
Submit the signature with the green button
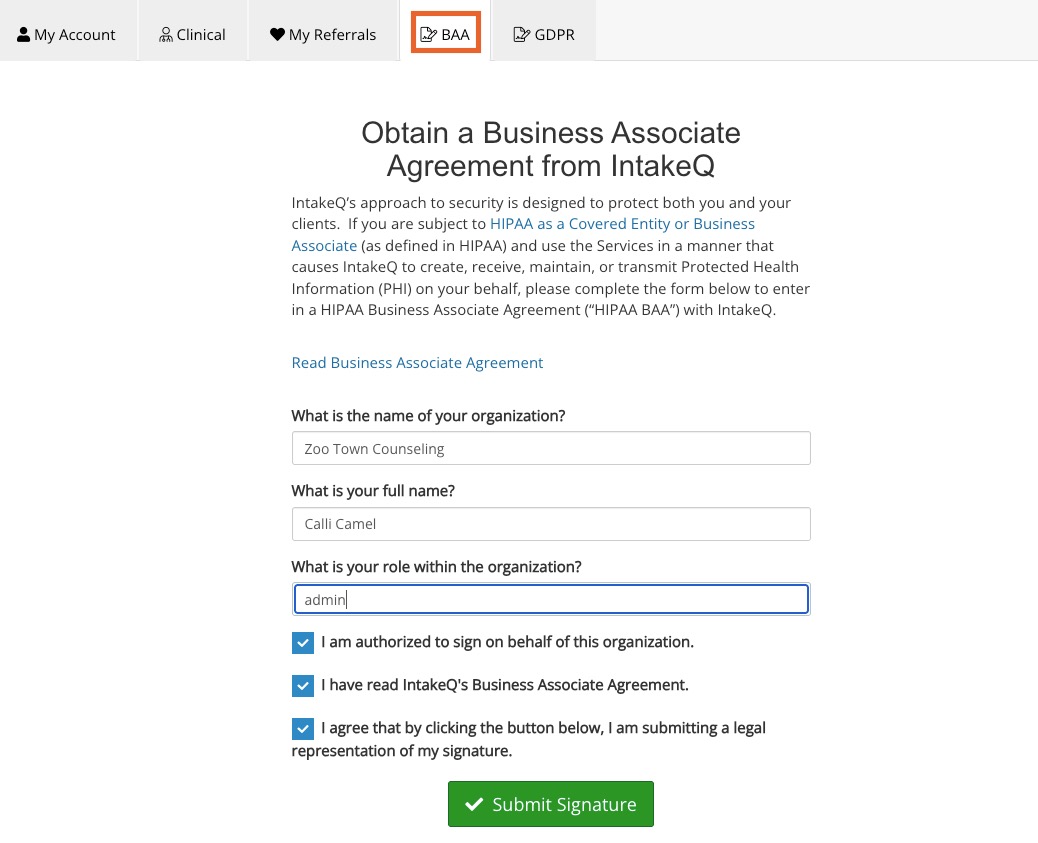[551, 804]
